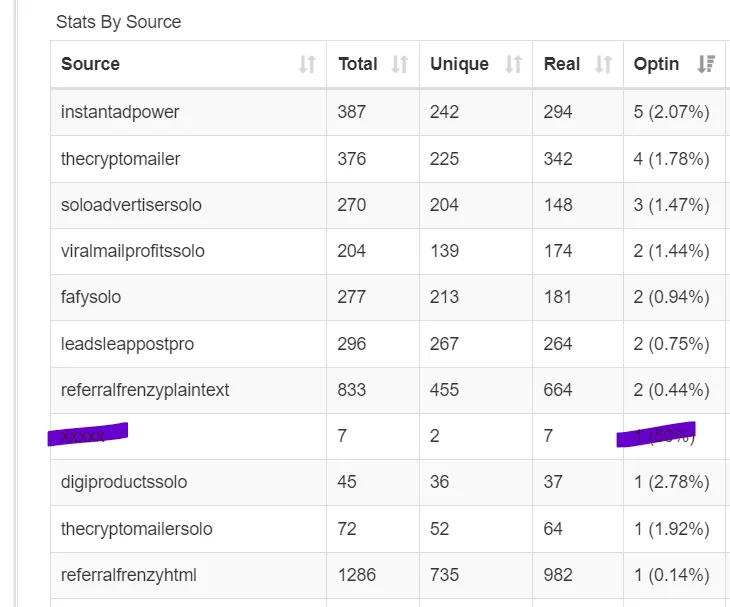Click the referralfrenzyplaintext source name

[145, 390]
